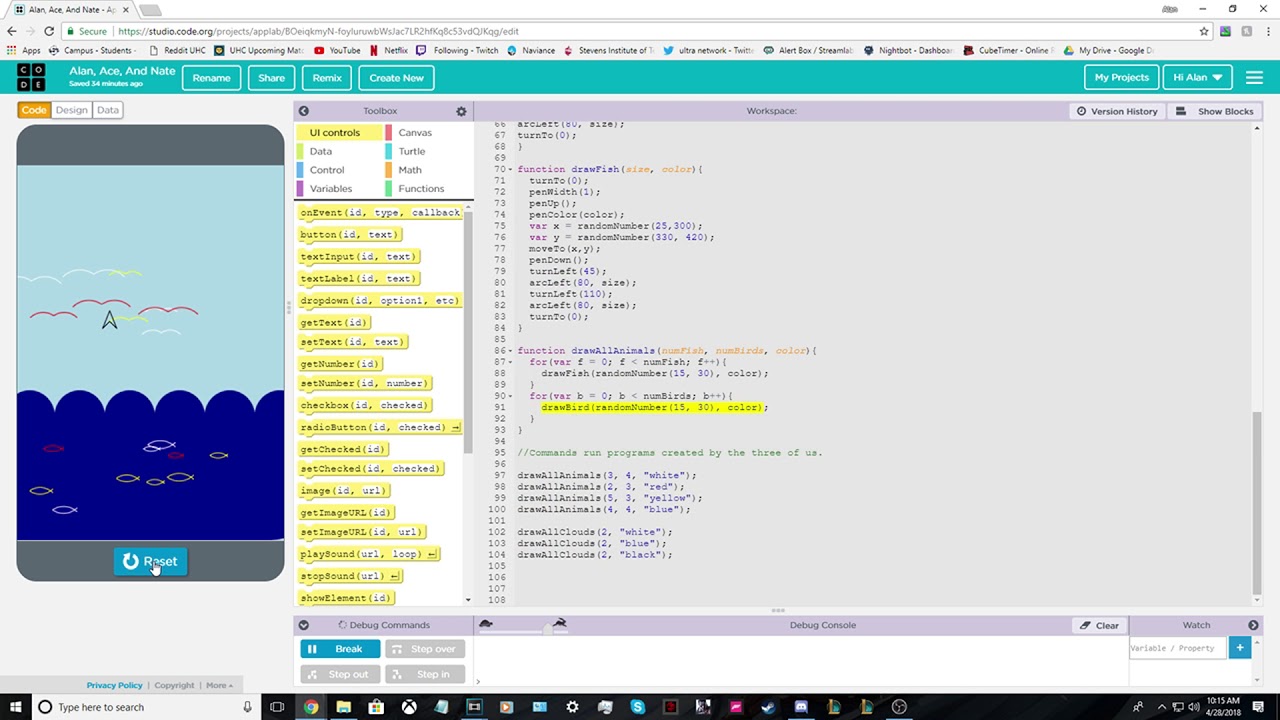Image resolution: width=1280 pixels, height=720 pixels.
Task: Select the Canvas toolbox category
Action: click(415, 133)
